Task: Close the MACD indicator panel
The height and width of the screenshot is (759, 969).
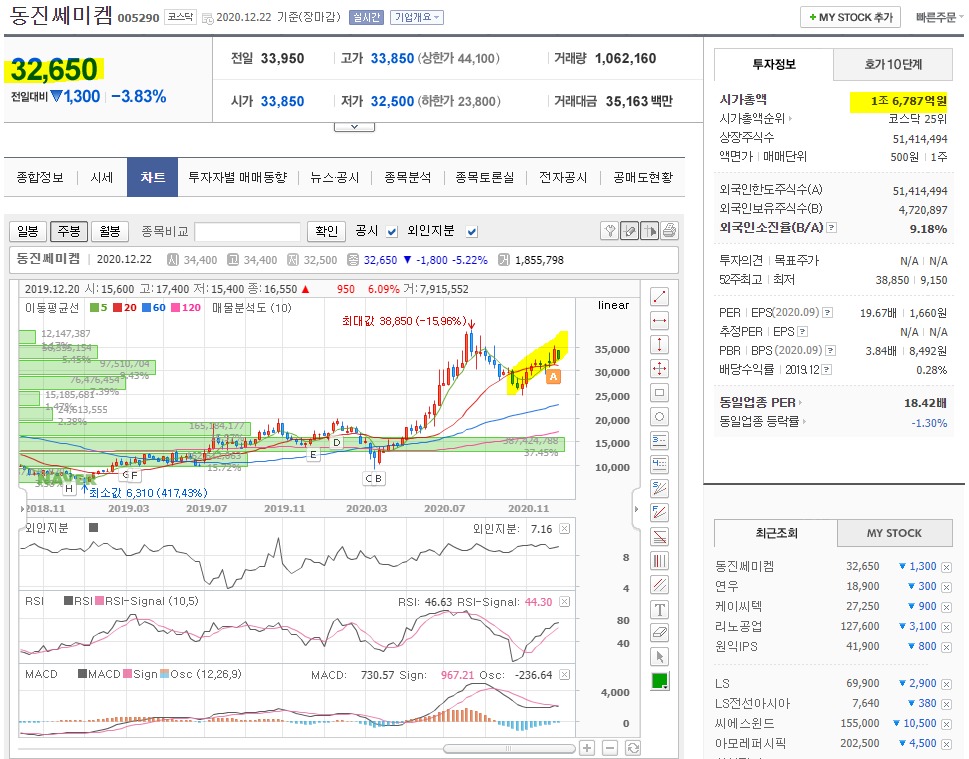Action: pos(564,674)
